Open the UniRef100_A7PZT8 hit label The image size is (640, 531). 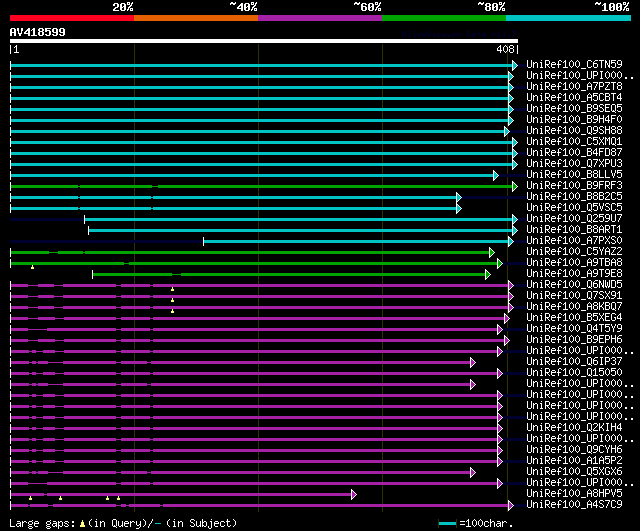click(x=574, y=87)
